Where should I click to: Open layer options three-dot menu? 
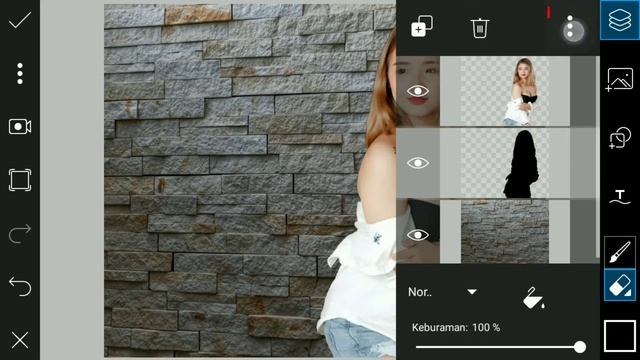[x=571, y=27]
